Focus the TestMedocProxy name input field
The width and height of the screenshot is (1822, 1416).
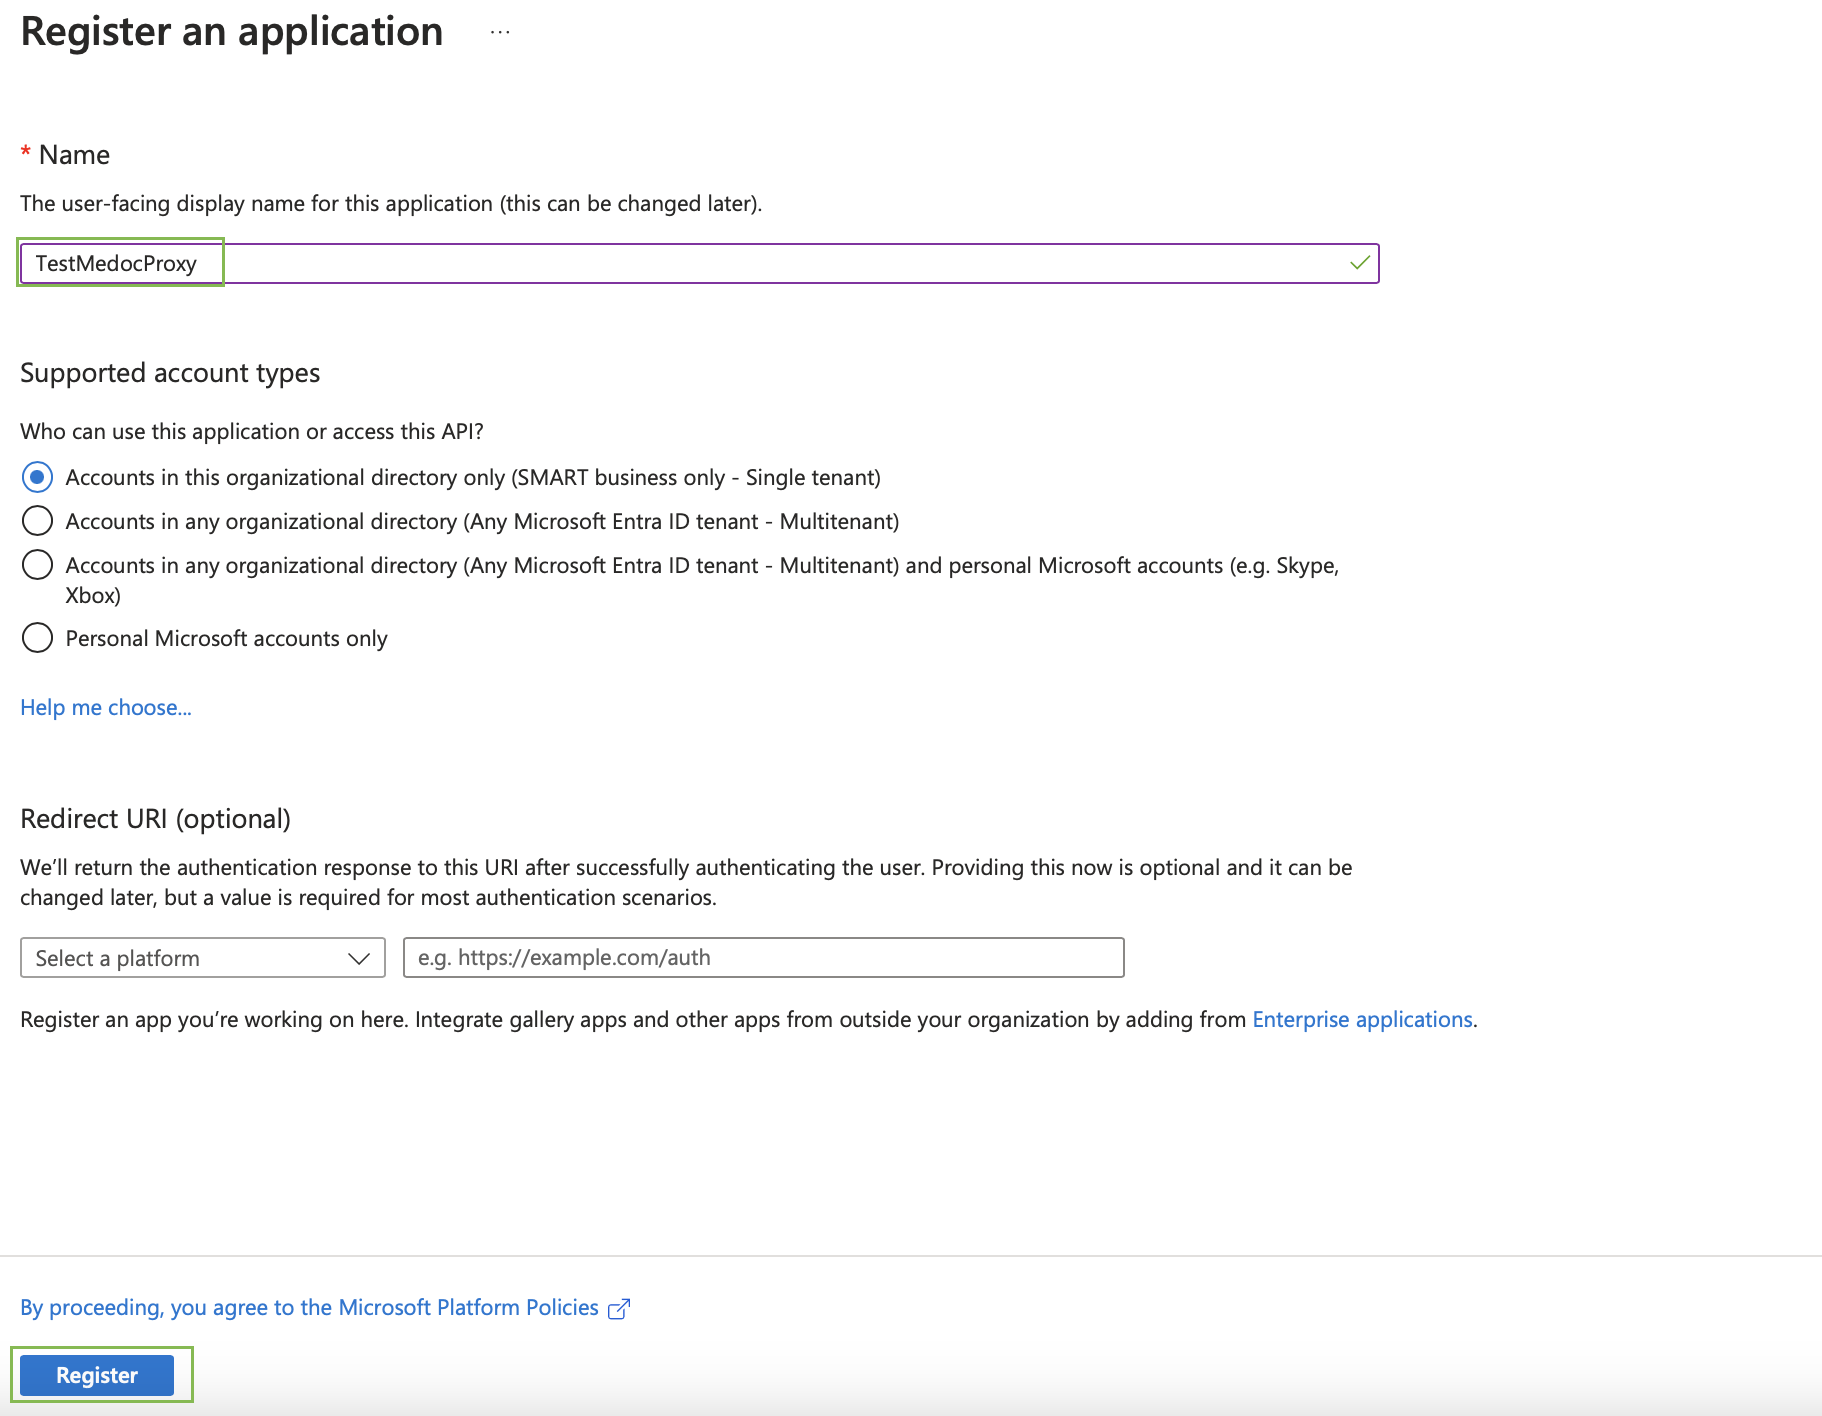[700, 264]
